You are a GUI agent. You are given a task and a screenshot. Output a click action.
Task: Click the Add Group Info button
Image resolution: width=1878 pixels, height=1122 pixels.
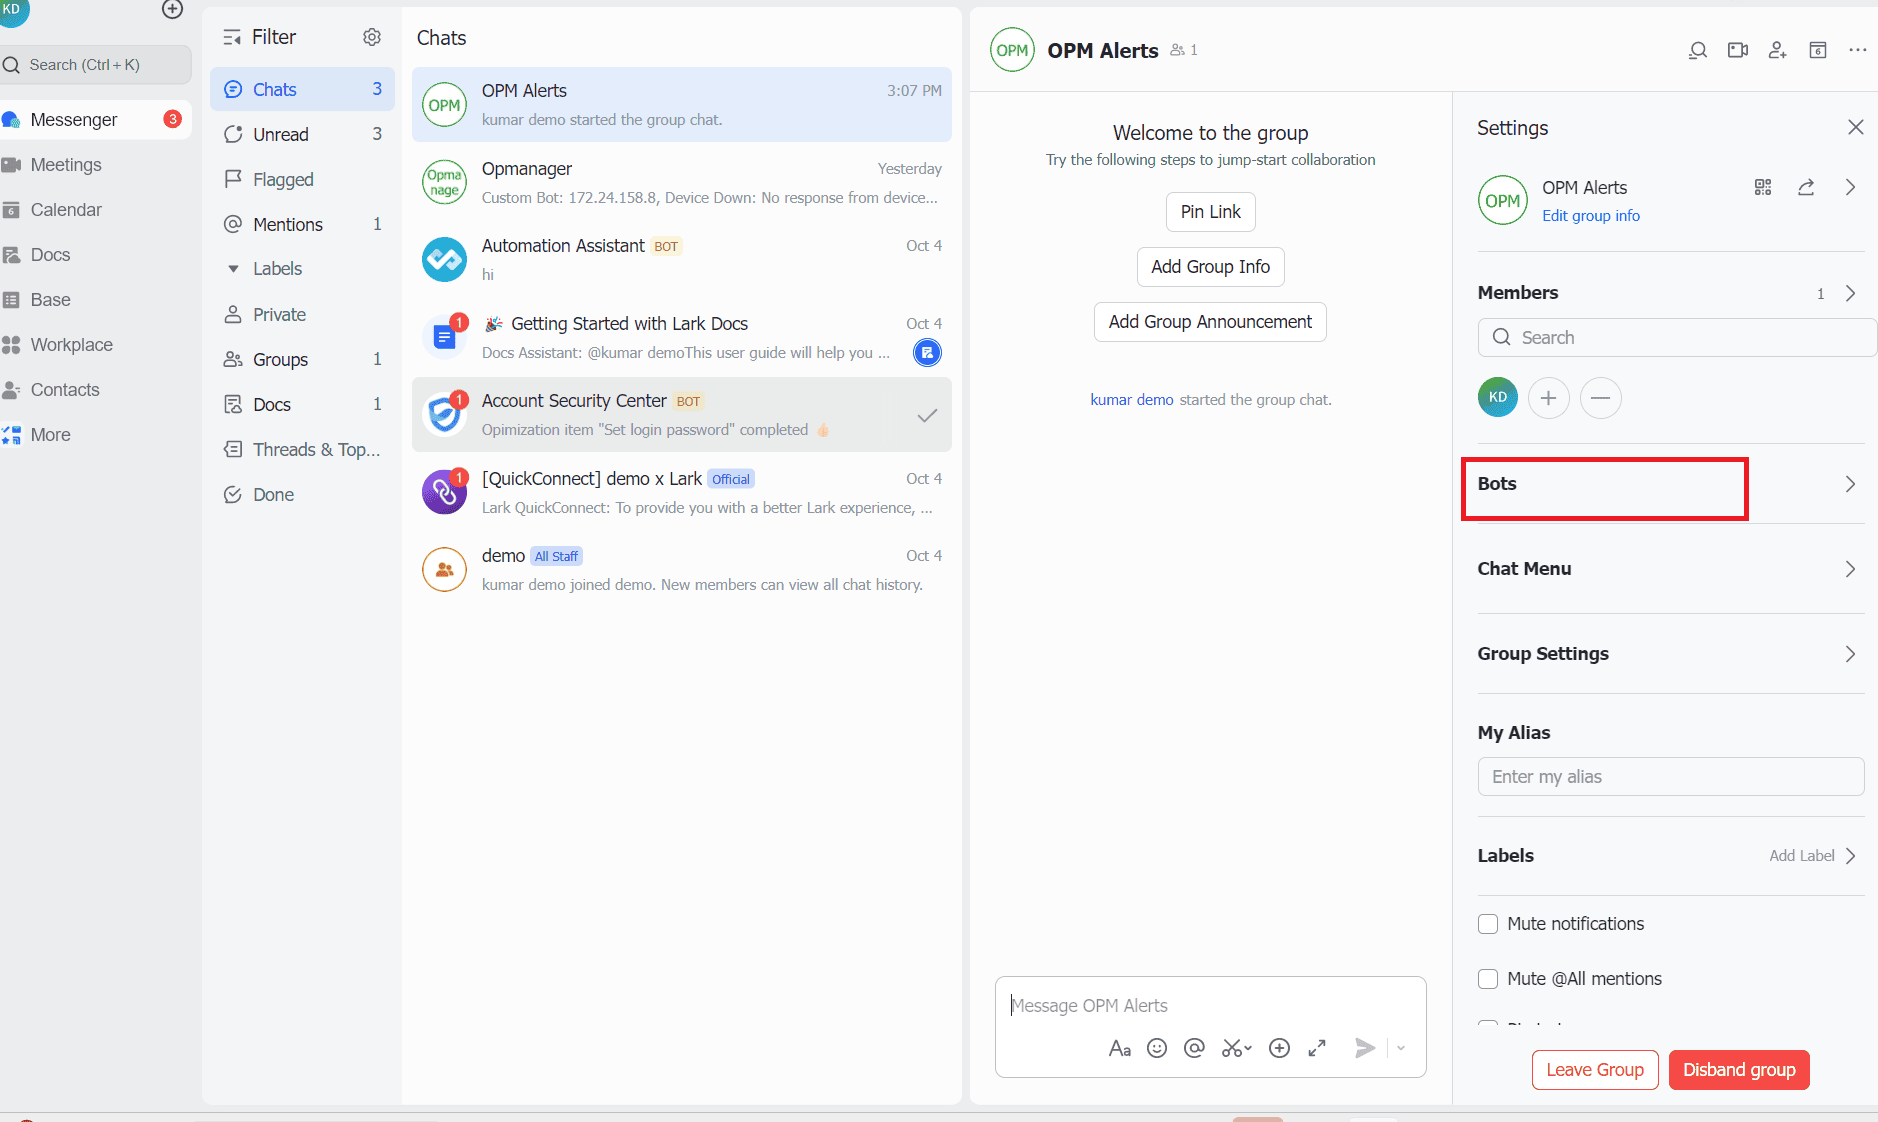click(1210, 267)
